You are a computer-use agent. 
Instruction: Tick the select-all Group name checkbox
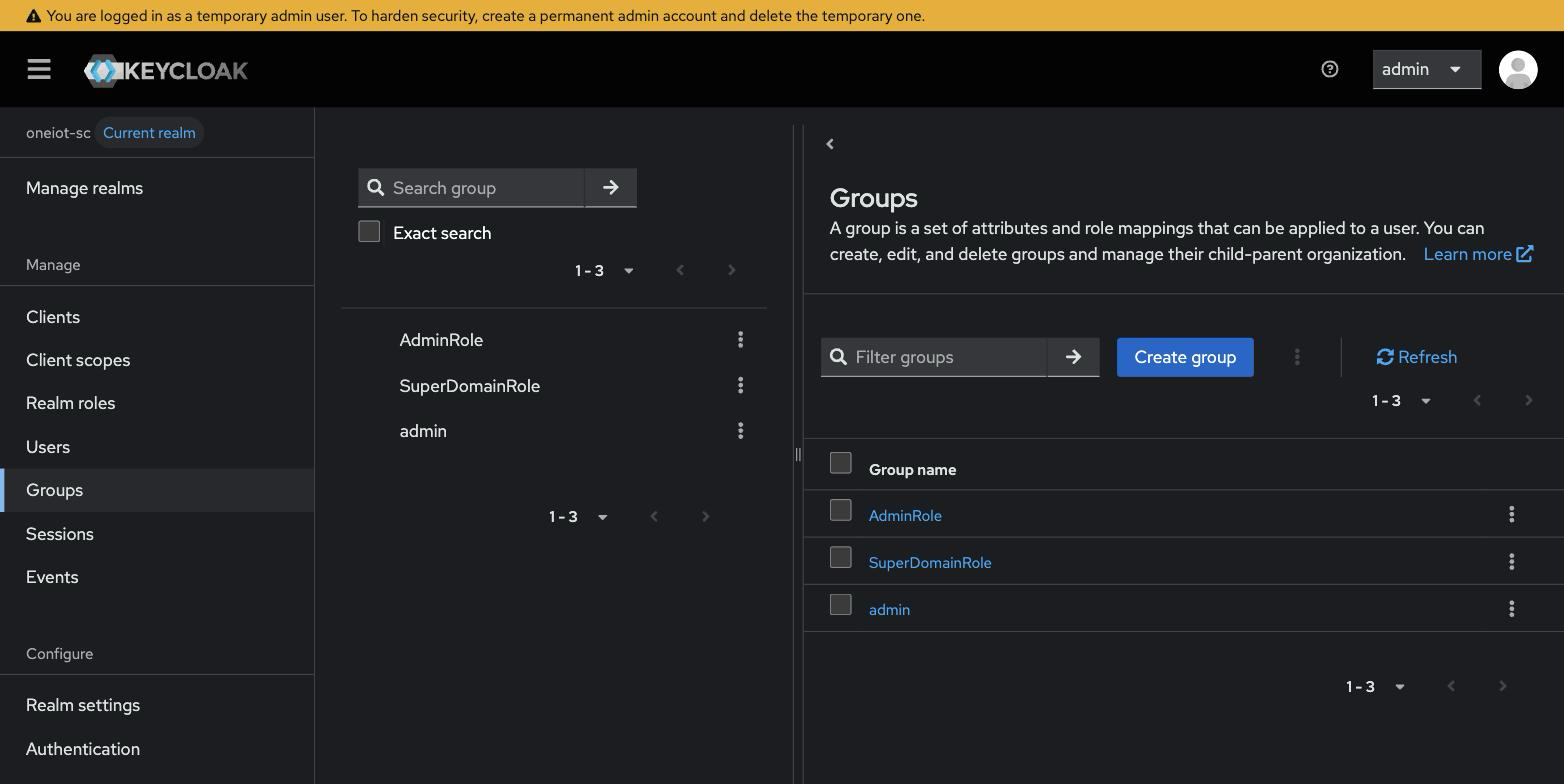[841, 463]
